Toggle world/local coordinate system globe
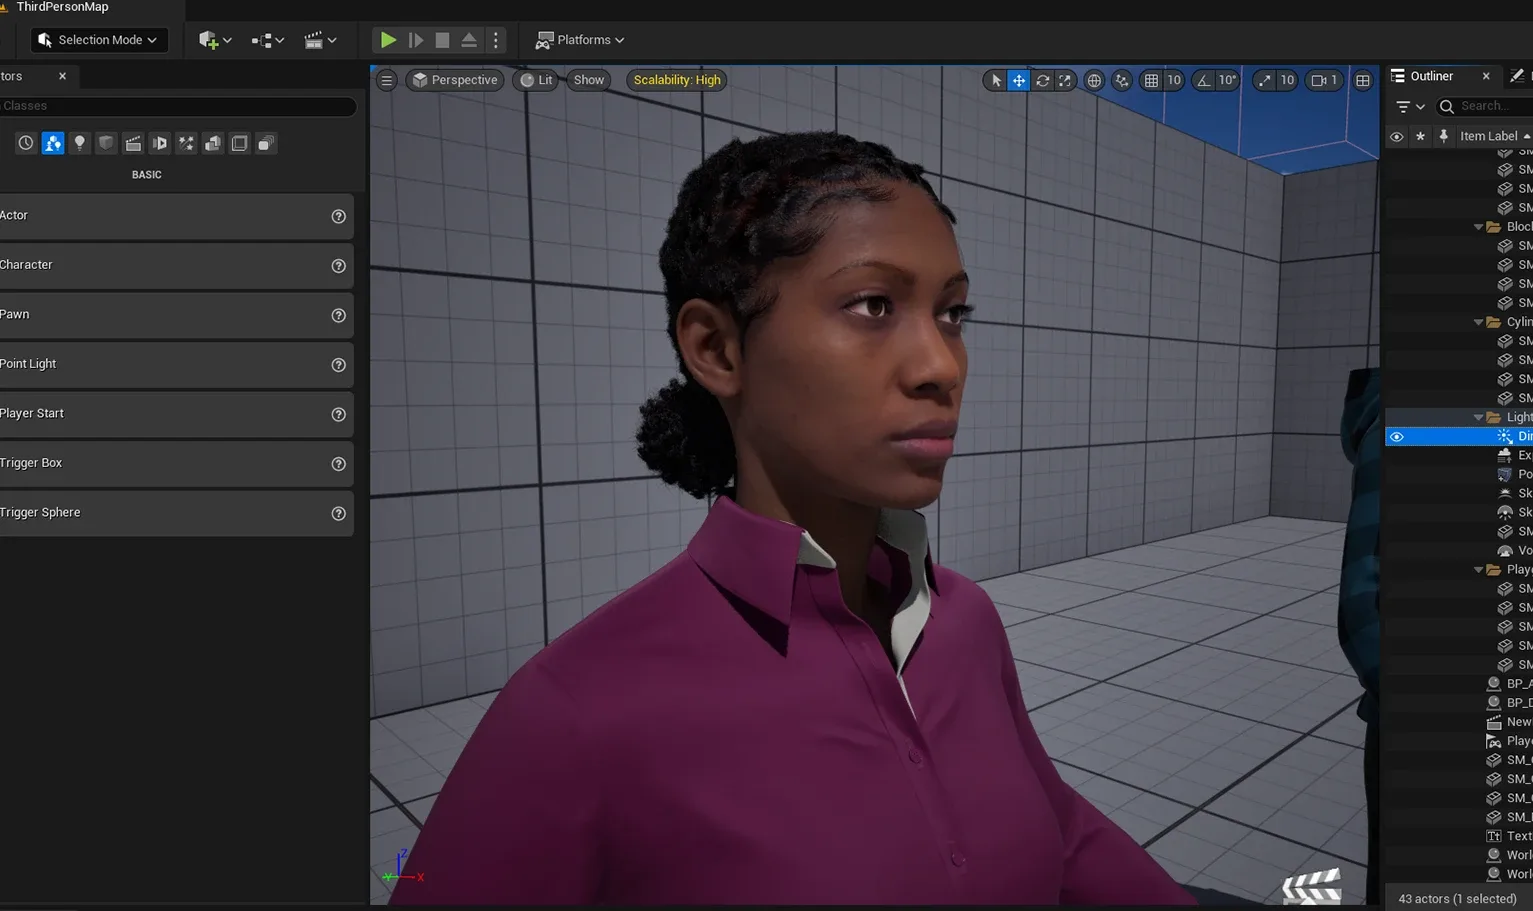This screenshot has height=911, width=1533. pos(1094,80)
